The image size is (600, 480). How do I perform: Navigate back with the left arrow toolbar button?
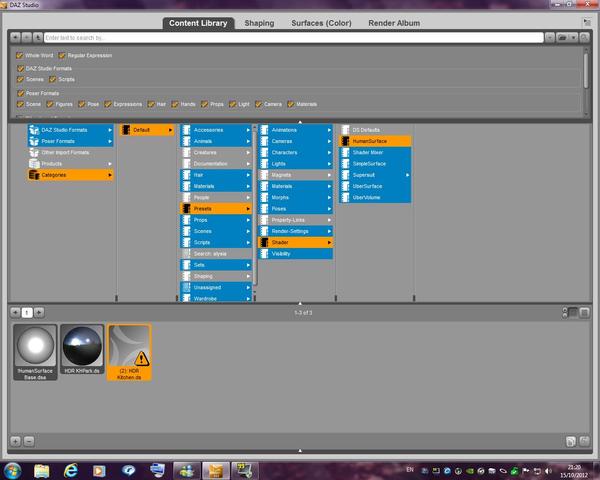[x=15, y=38]
